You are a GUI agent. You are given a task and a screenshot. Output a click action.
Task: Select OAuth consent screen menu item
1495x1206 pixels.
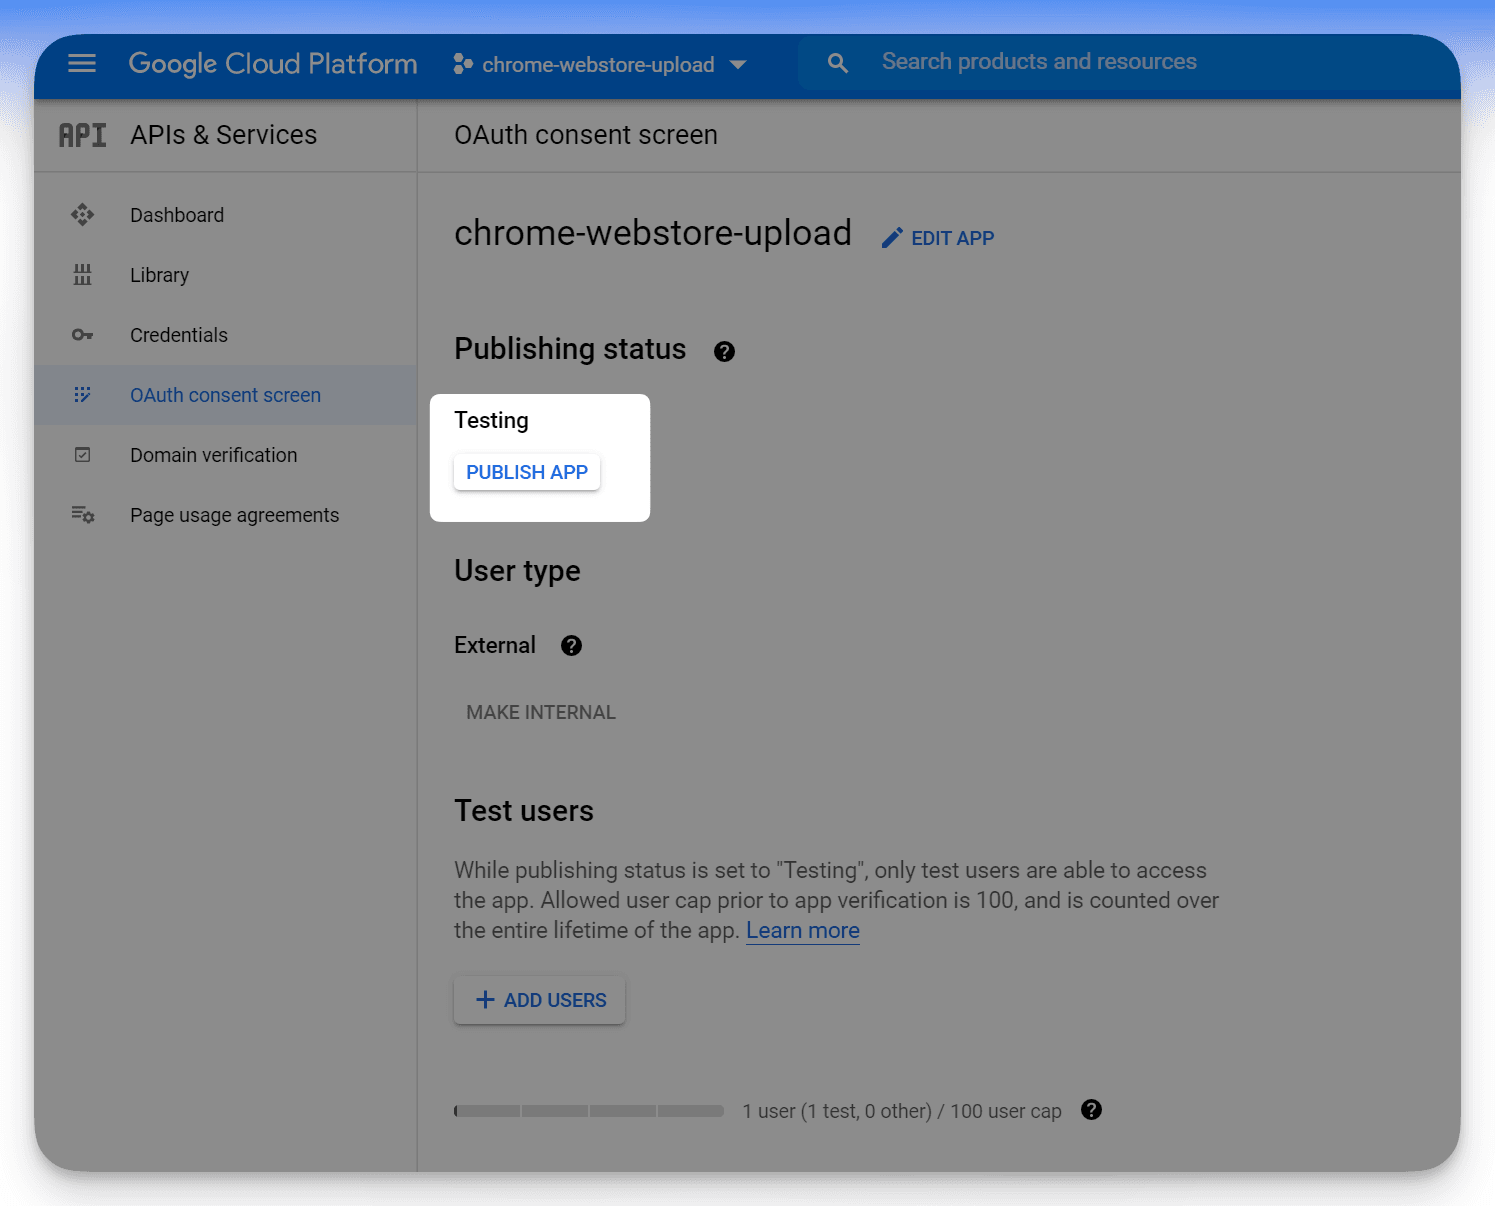tap(225, 395)
